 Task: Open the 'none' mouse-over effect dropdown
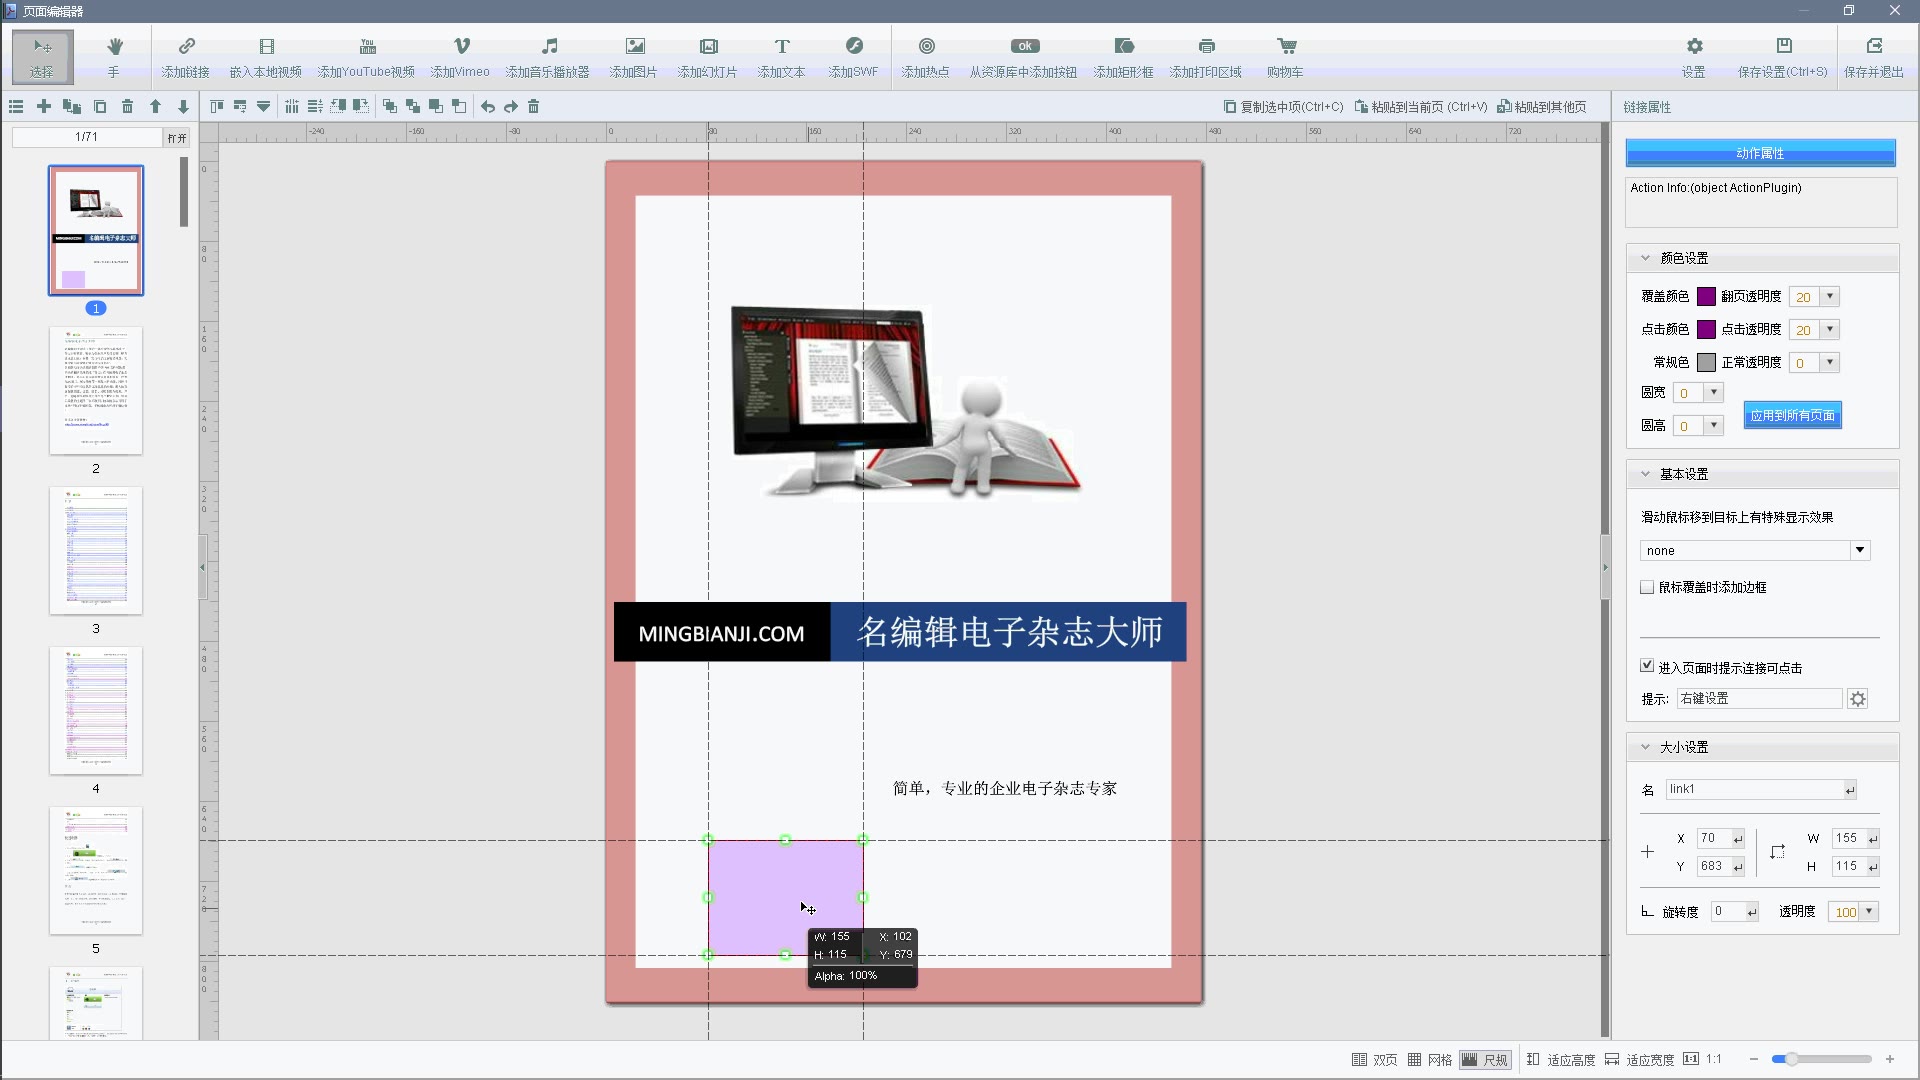point(1859,551)
